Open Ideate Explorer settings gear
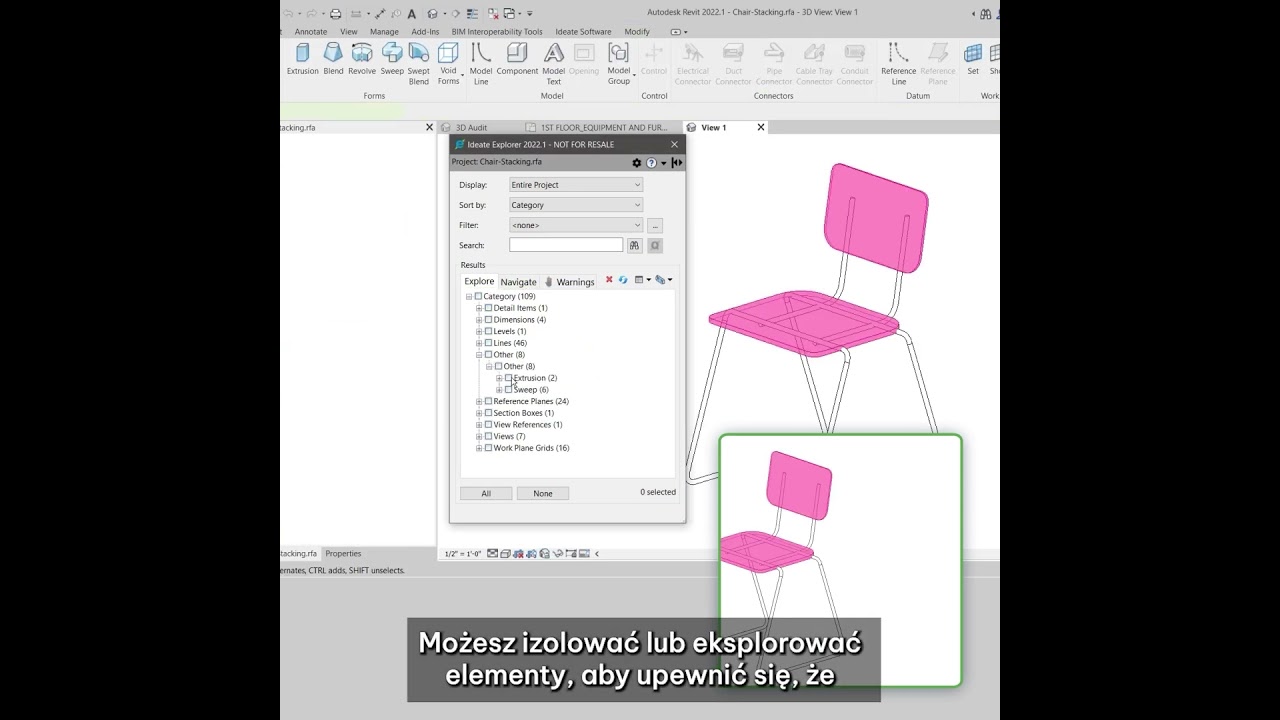The height and width of the screenshot is (720, 1280). [636, 162]
